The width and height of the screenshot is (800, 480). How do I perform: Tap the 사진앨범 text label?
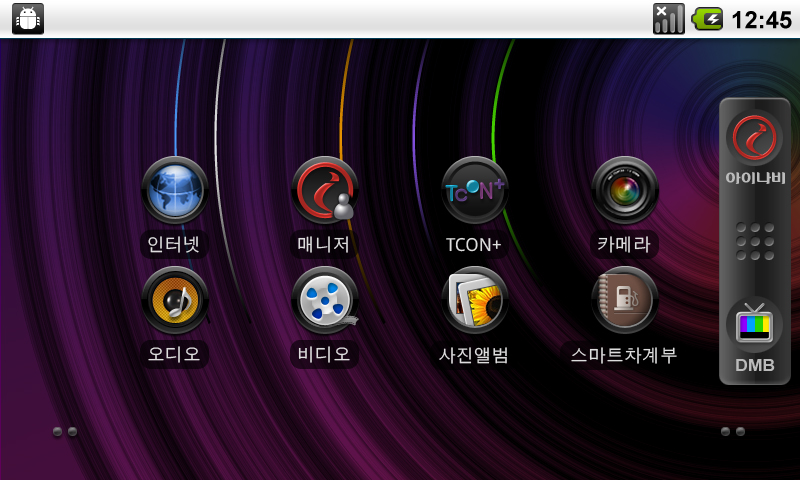pos(474,355)
